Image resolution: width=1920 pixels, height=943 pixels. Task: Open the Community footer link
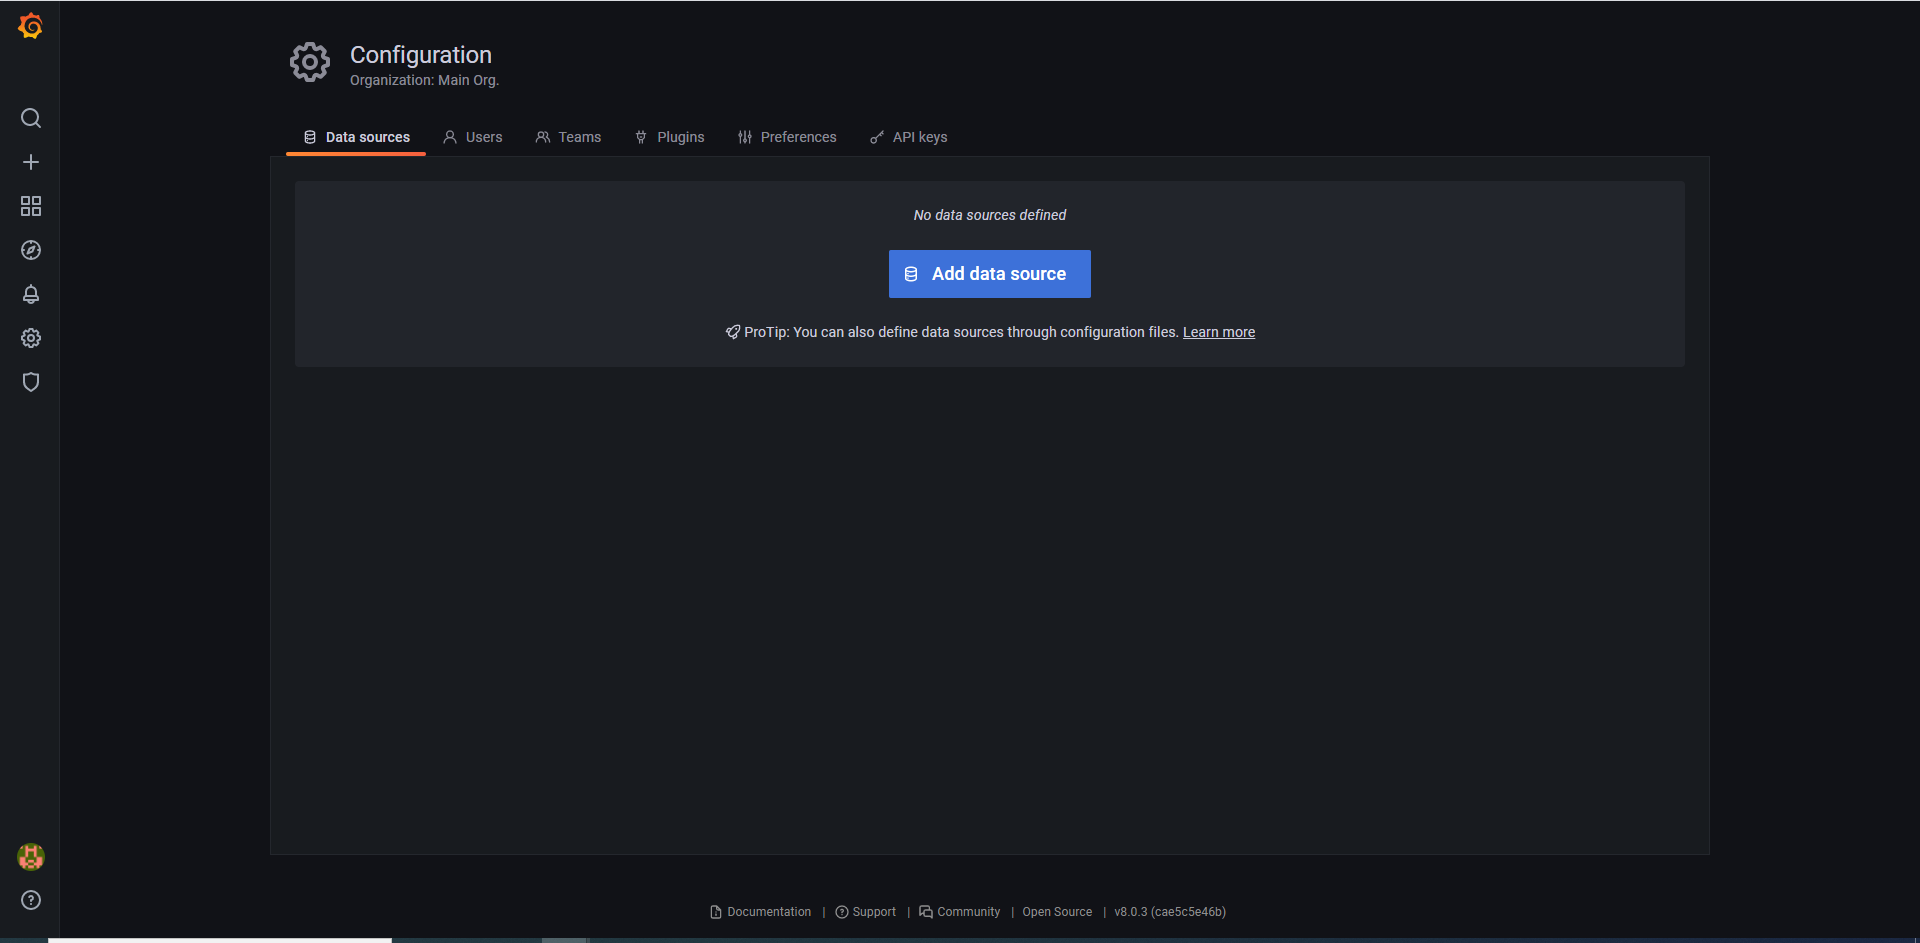960,912
